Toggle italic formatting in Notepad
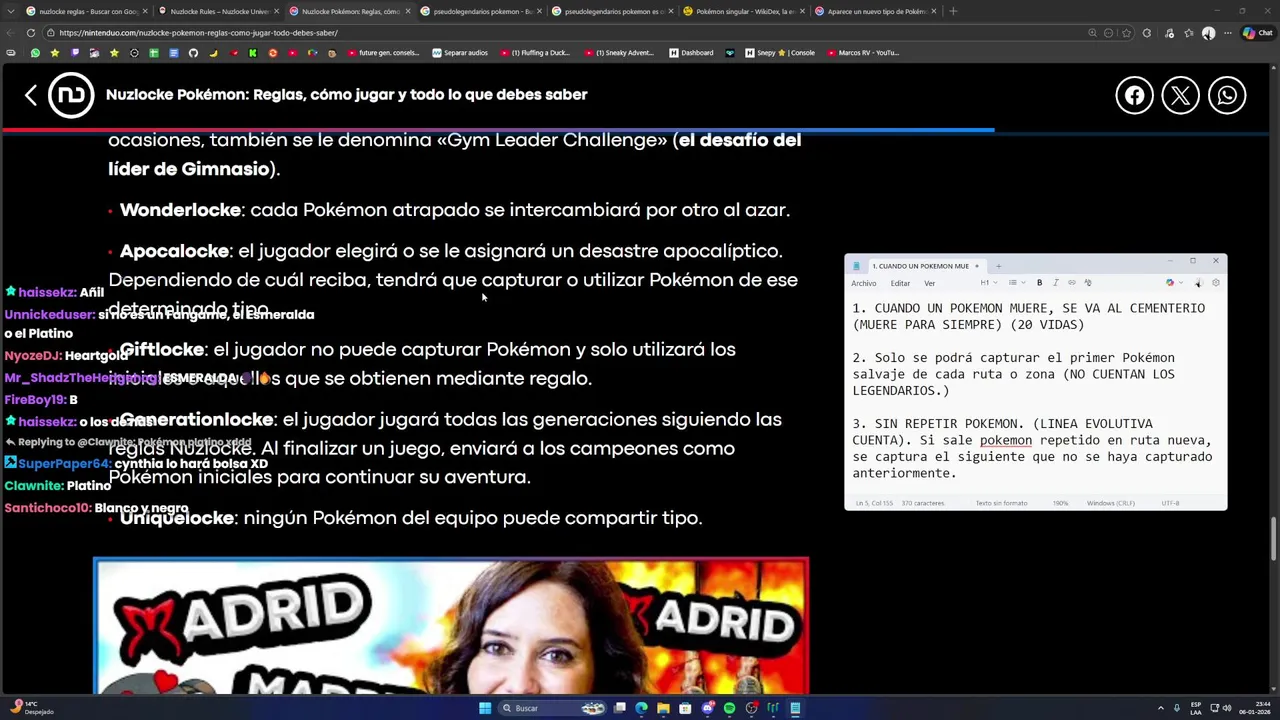This screenshot has height=720, width=1280. (x=1055, y=283)
